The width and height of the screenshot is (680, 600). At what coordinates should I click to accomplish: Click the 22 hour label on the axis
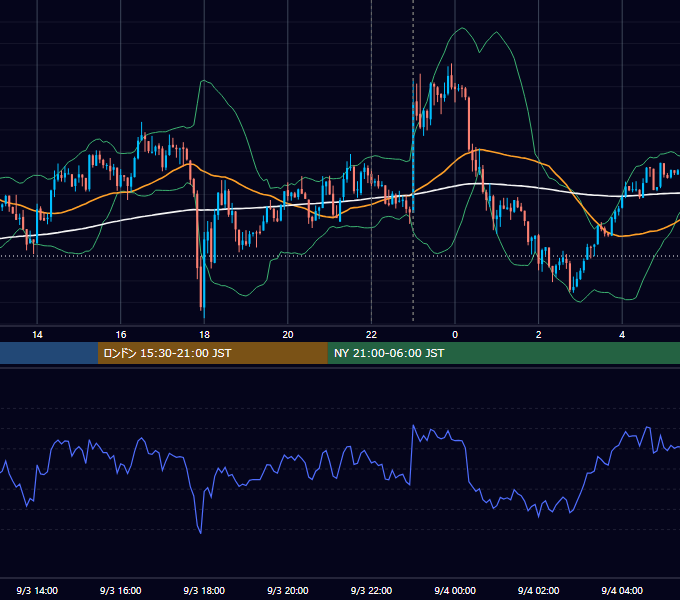coord(371,335)
